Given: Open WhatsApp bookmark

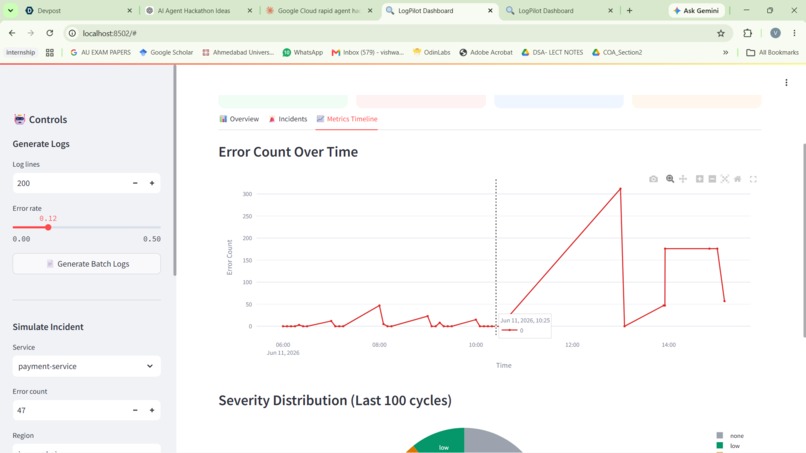Looking at the screenshot, I should coord(303,52).
